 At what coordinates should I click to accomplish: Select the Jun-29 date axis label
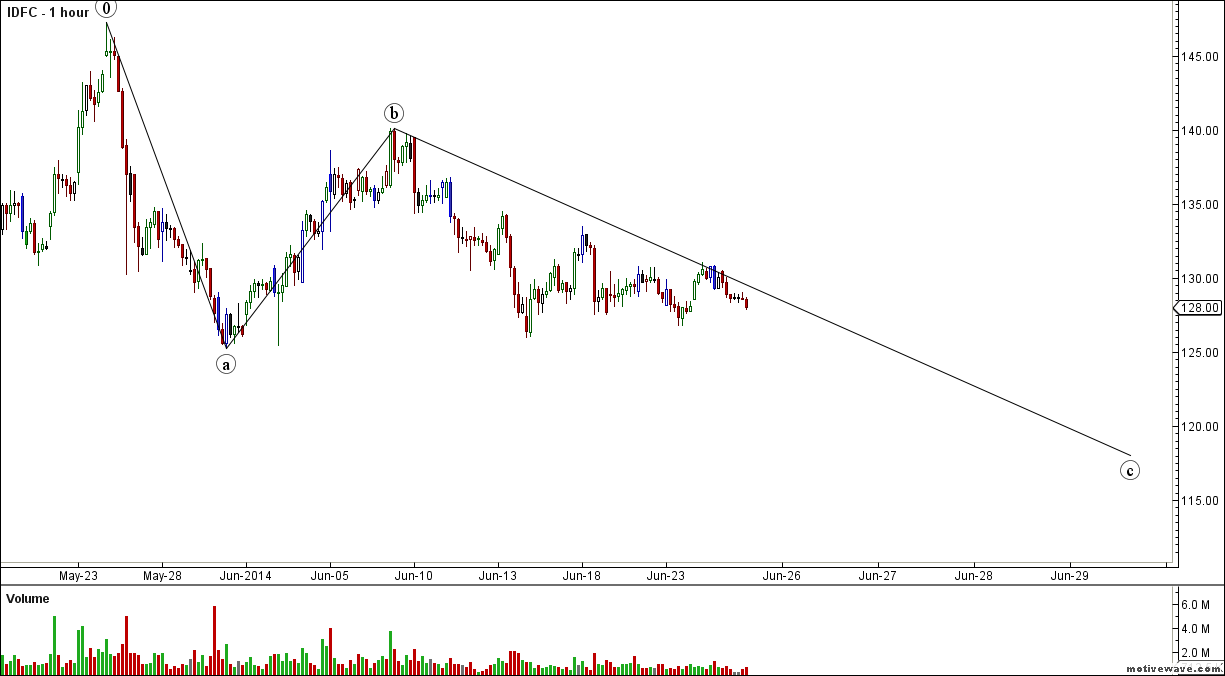pyautogui.click(x=1069, y=576)
